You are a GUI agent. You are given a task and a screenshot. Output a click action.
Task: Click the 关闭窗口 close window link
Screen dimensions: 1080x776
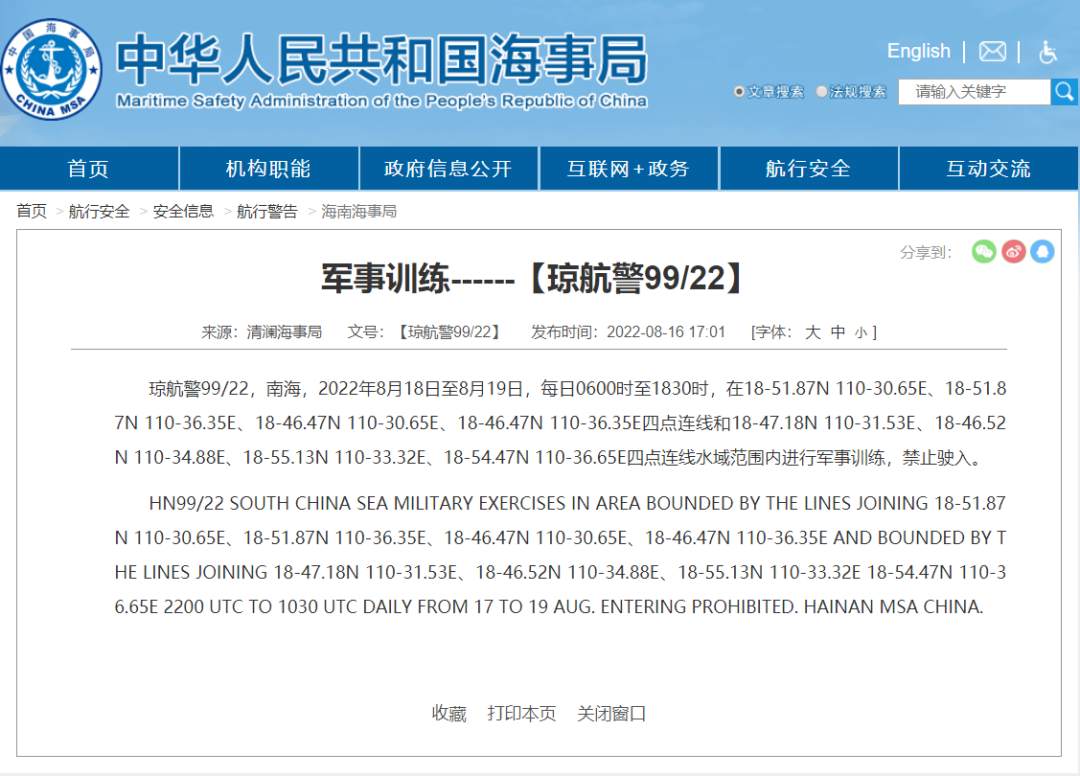pos(612,713)
